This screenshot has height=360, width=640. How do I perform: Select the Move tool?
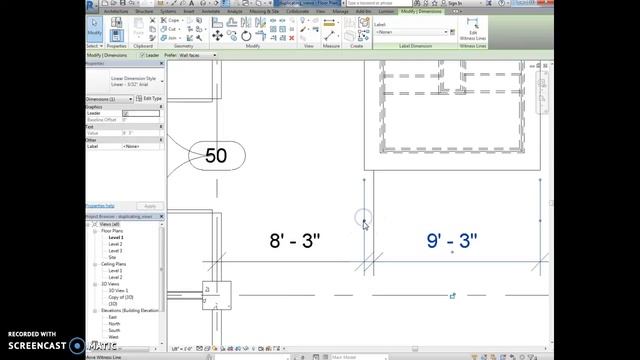tap(217, 36)
